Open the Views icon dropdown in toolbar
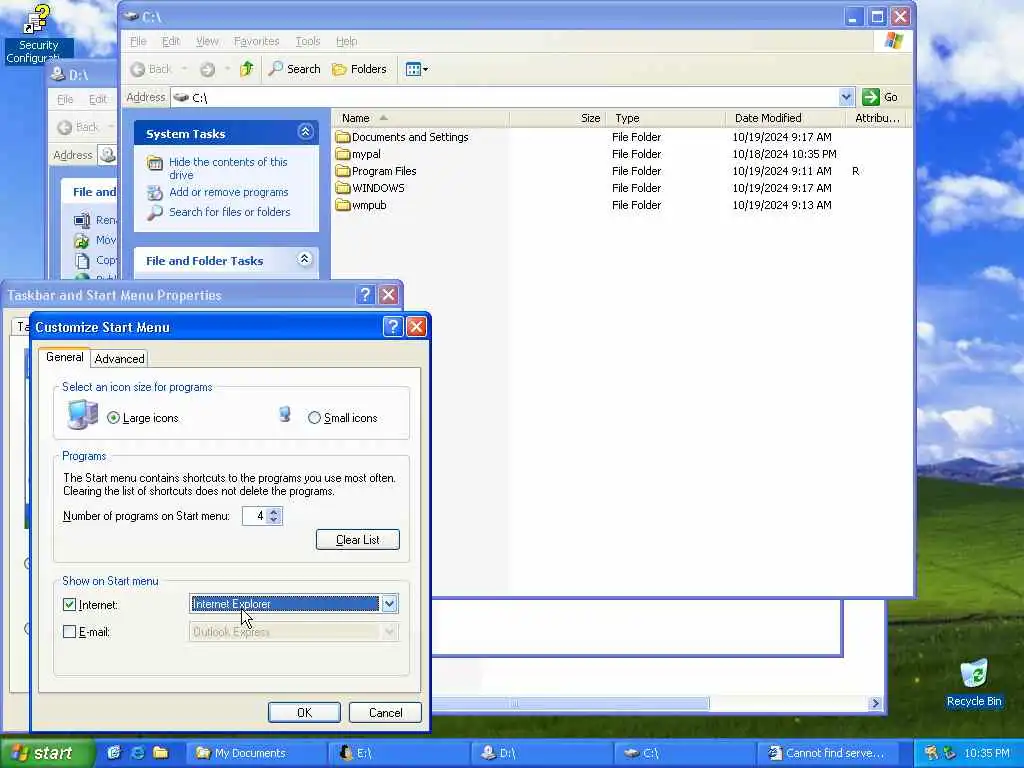1024x768 pixels. pyautogui.click(x=417, y=69)
